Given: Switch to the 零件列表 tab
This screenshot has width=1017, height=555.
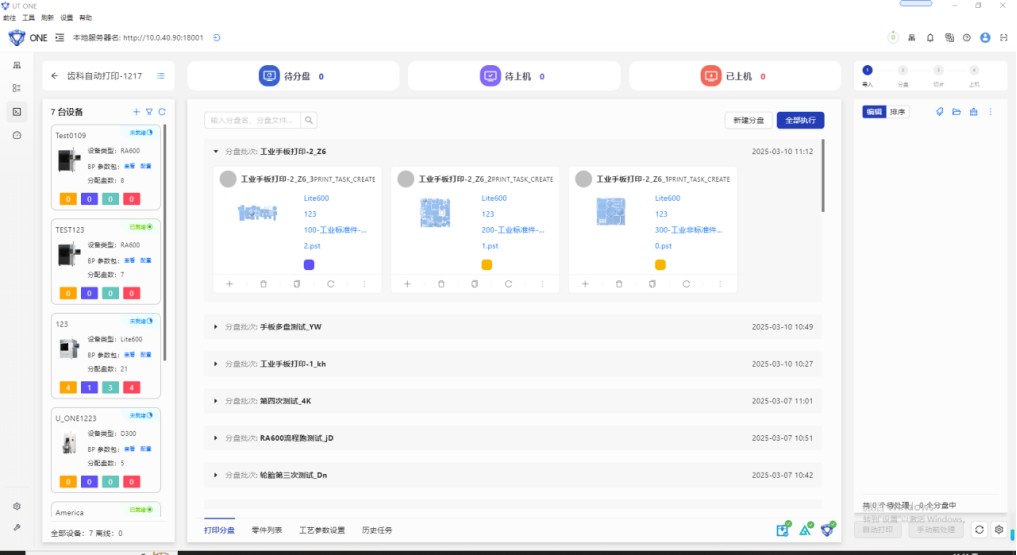Looking at the screenshot, I should (267, 530).
